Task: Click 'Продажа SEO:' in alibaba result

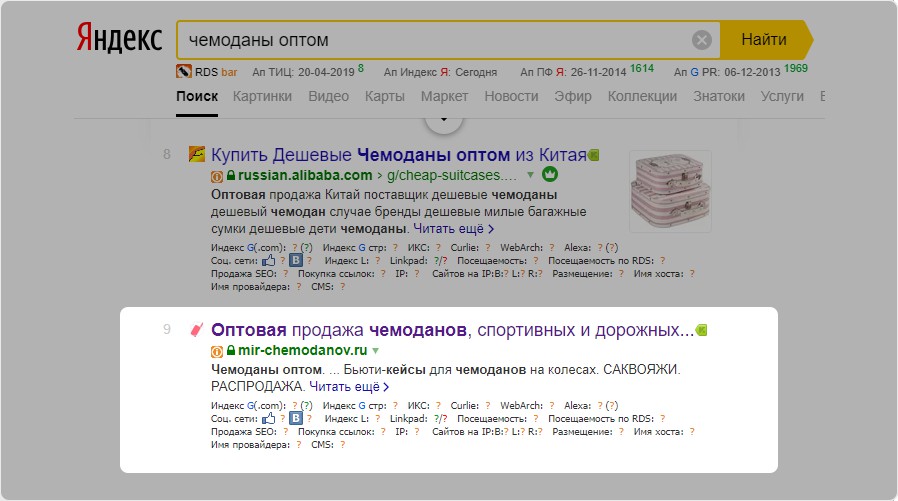Action: 243,274
